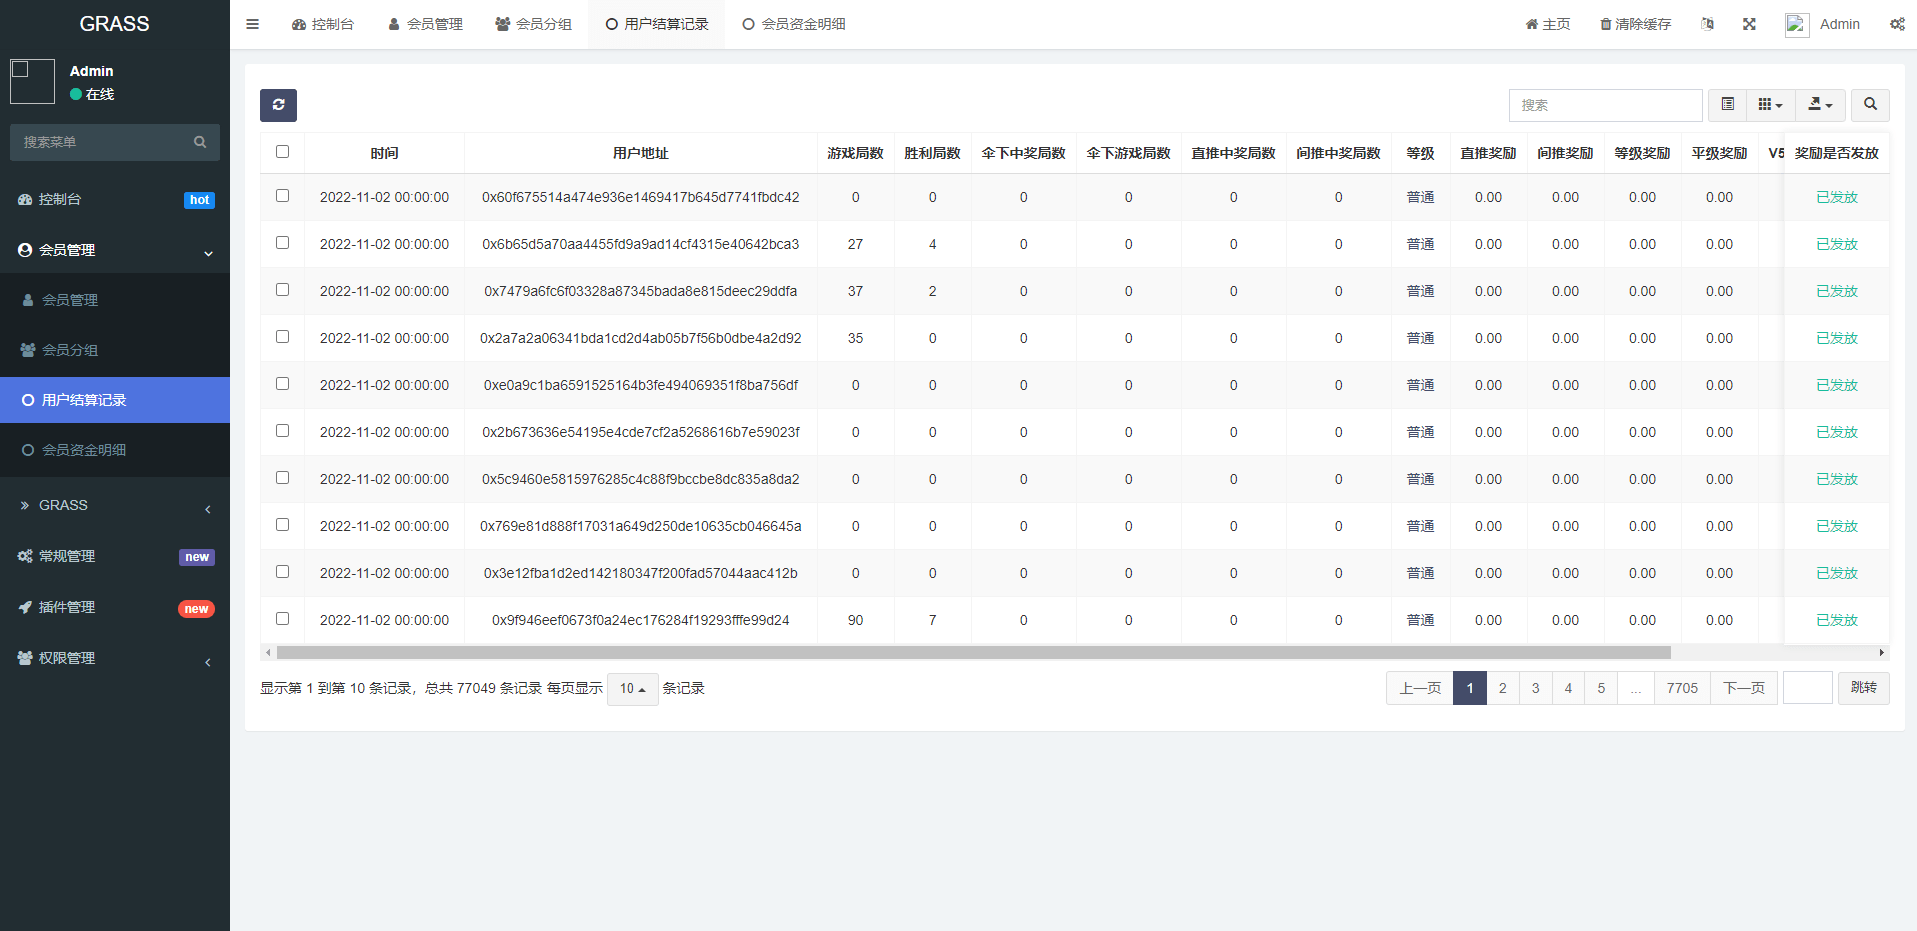Check the select-all checkbox in table header
1917x931 pixels.
pyautogui.click(x=282, y=152)
